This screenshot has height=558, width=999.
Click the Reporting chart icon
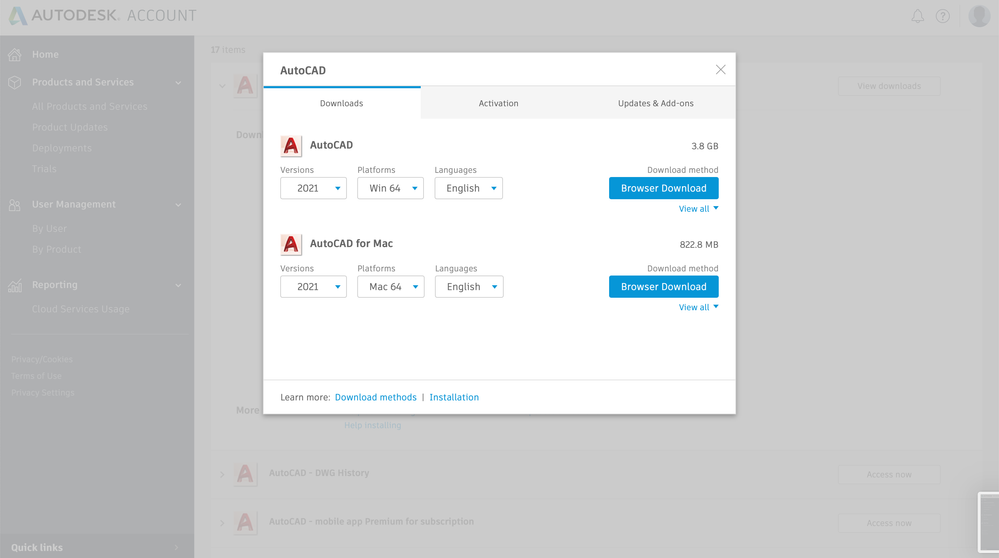tap(15, 285)
